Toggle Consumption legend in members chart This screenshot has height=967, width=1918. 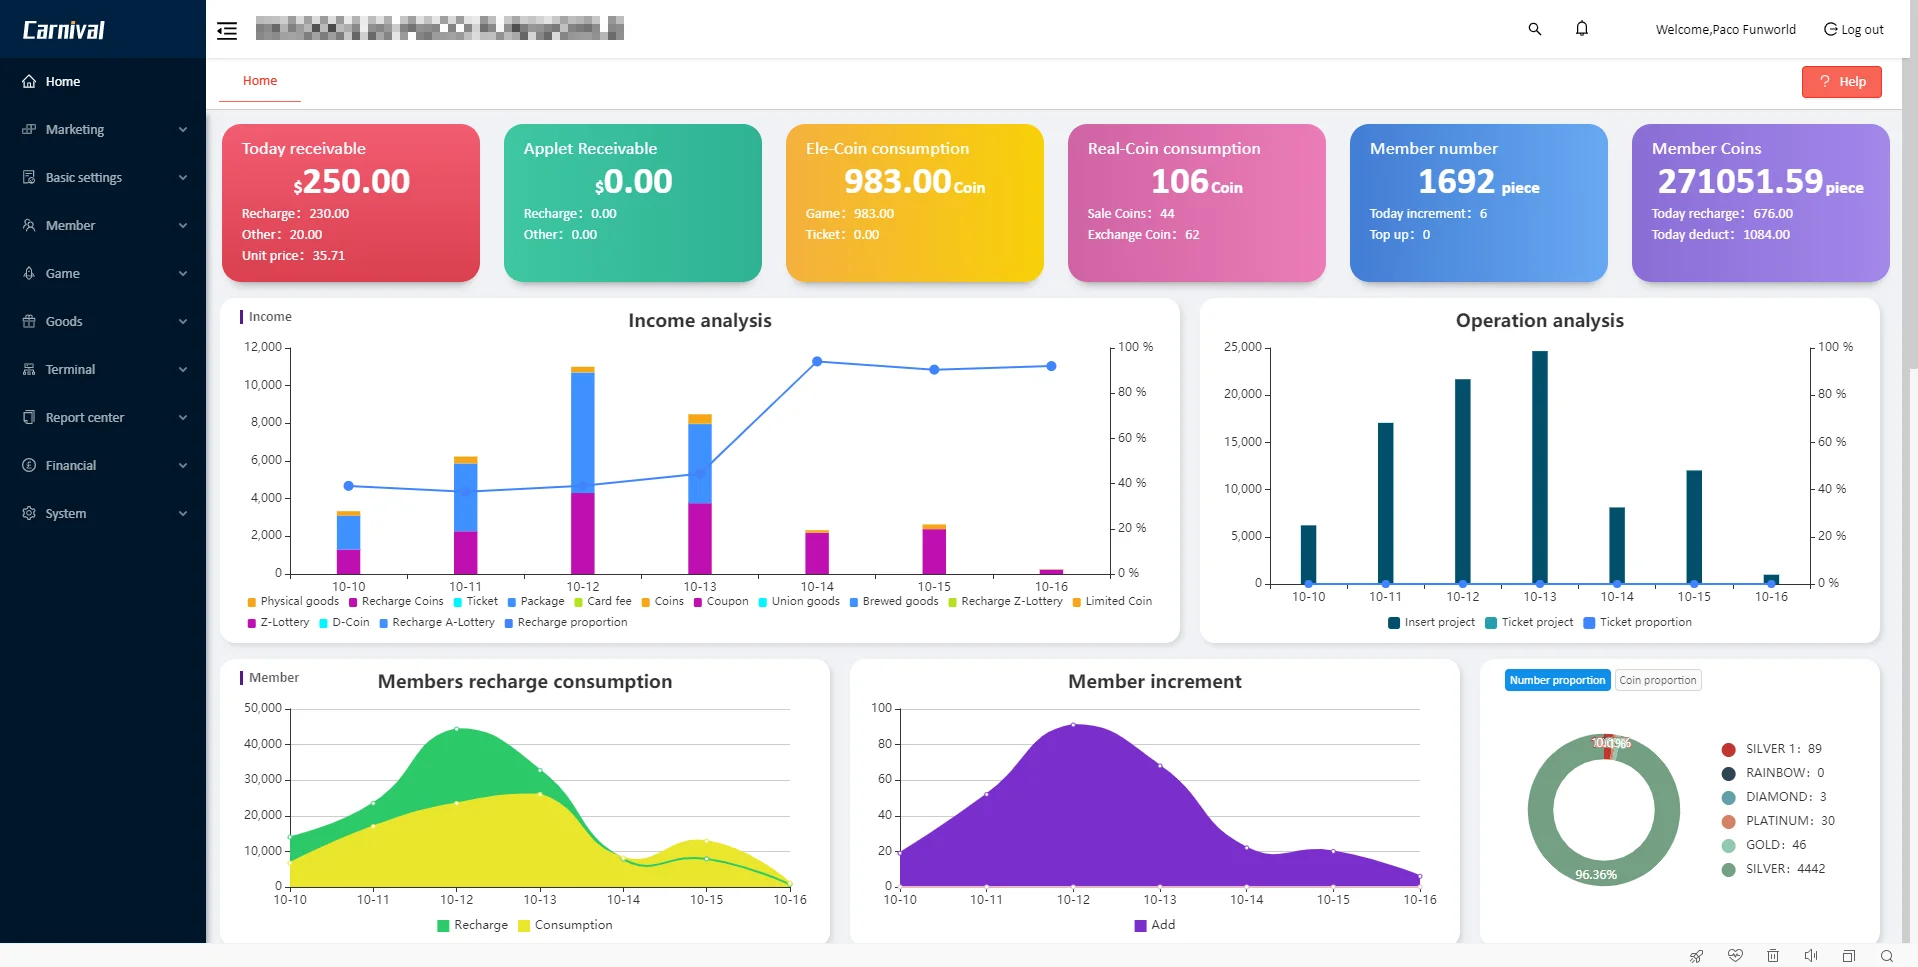pos(565,926)
